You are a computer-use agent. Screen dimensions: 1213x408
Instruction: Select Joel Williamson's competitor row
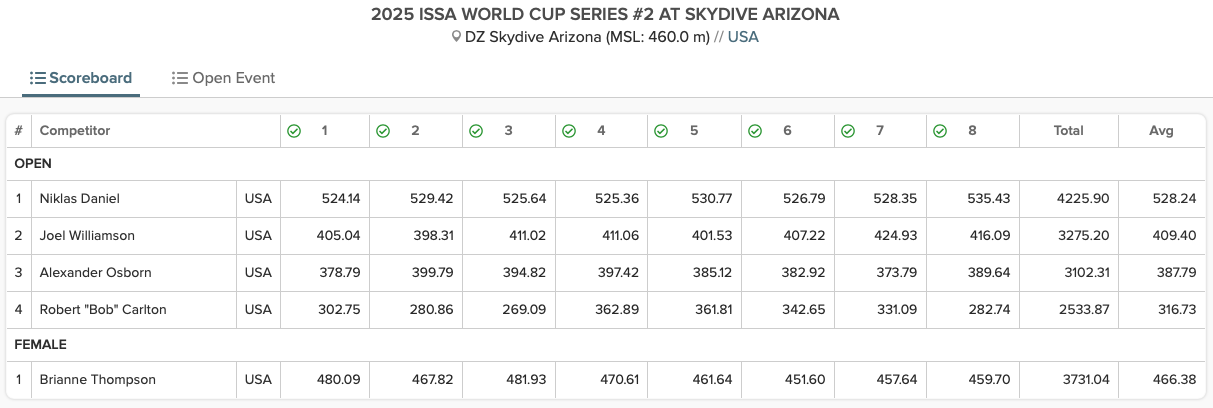pyautogui.click(x=87, y=236)
